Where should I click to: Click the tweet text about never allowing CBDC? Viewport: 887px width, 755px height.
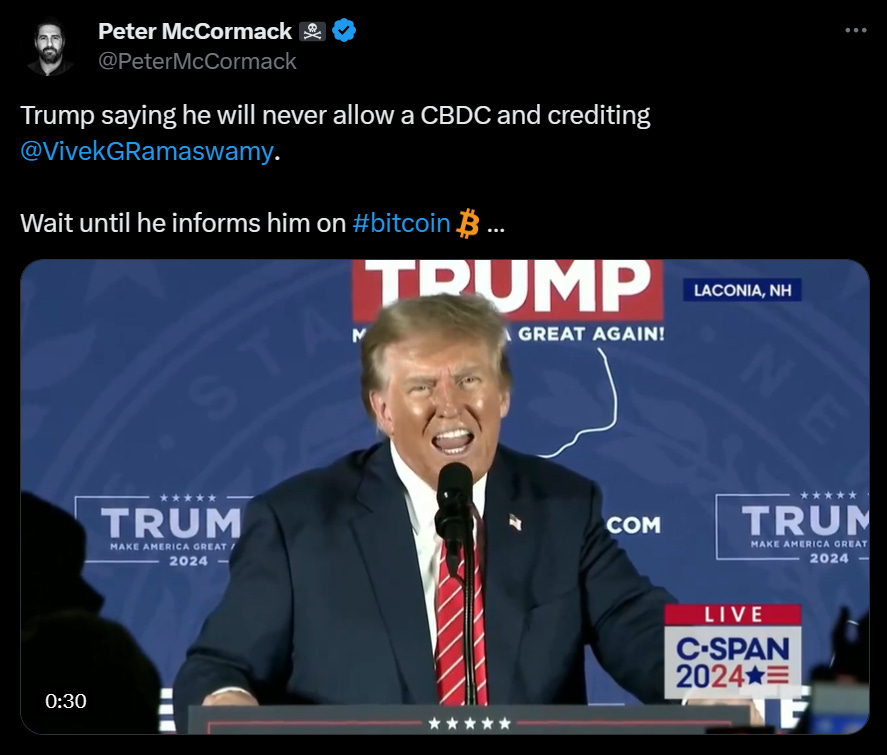pos(335,115)
